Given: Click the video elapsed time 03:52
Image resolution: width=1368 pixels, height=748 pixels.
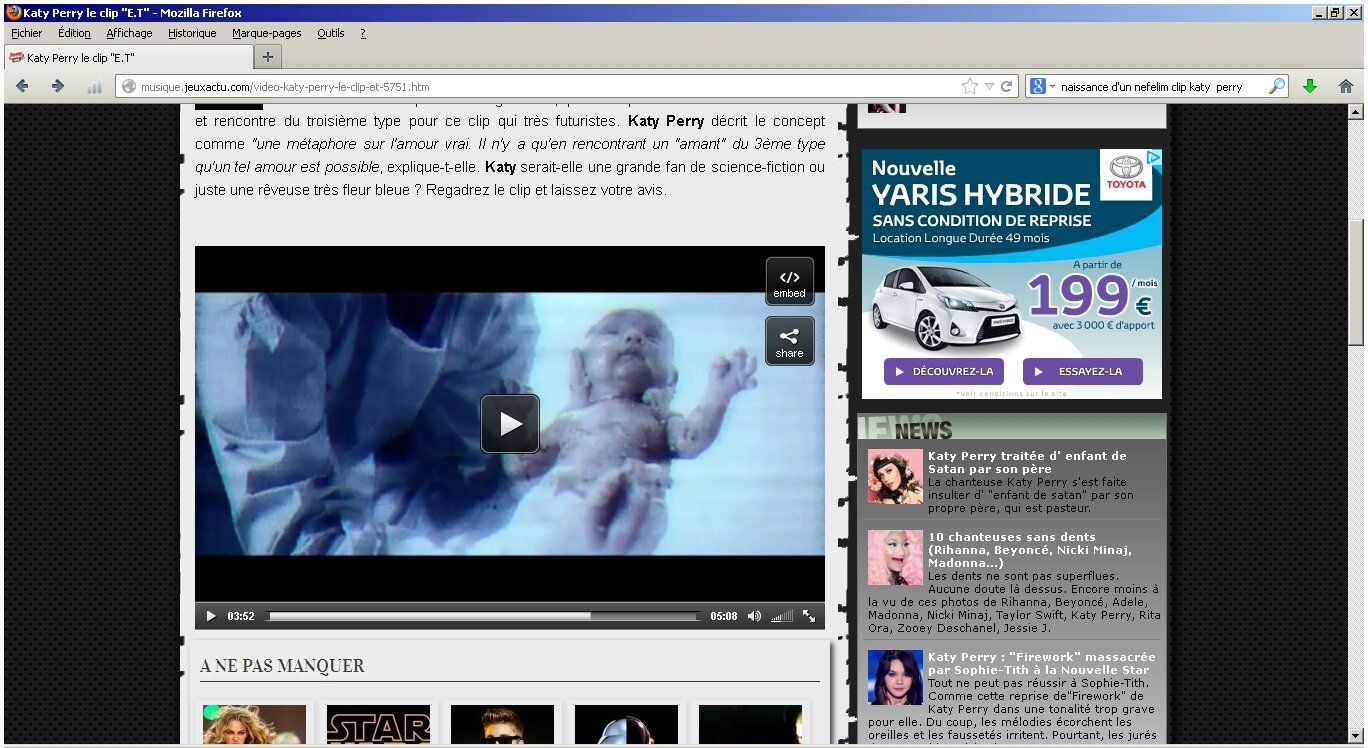Looking at the screenshot, I should 241,616.
